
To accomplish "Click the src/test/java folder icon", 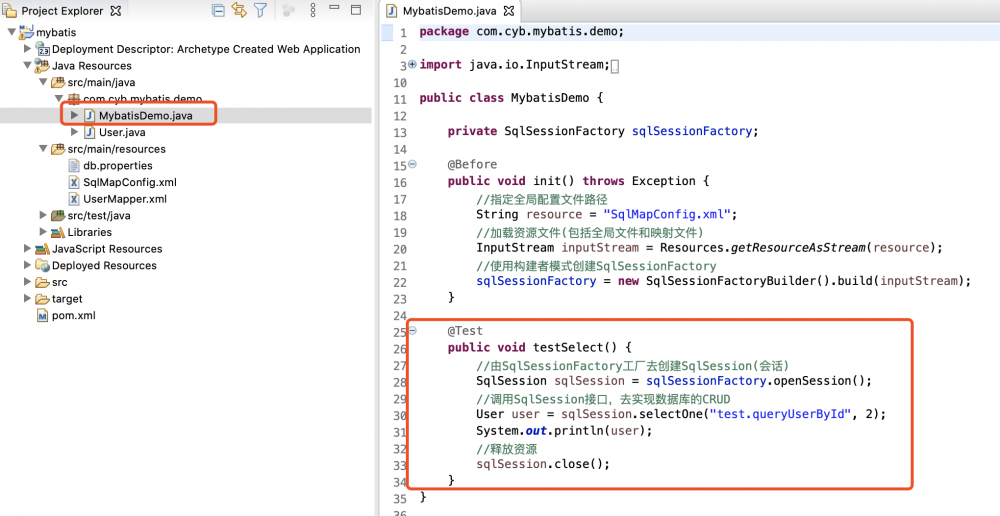I will click(x=58, y=215).
